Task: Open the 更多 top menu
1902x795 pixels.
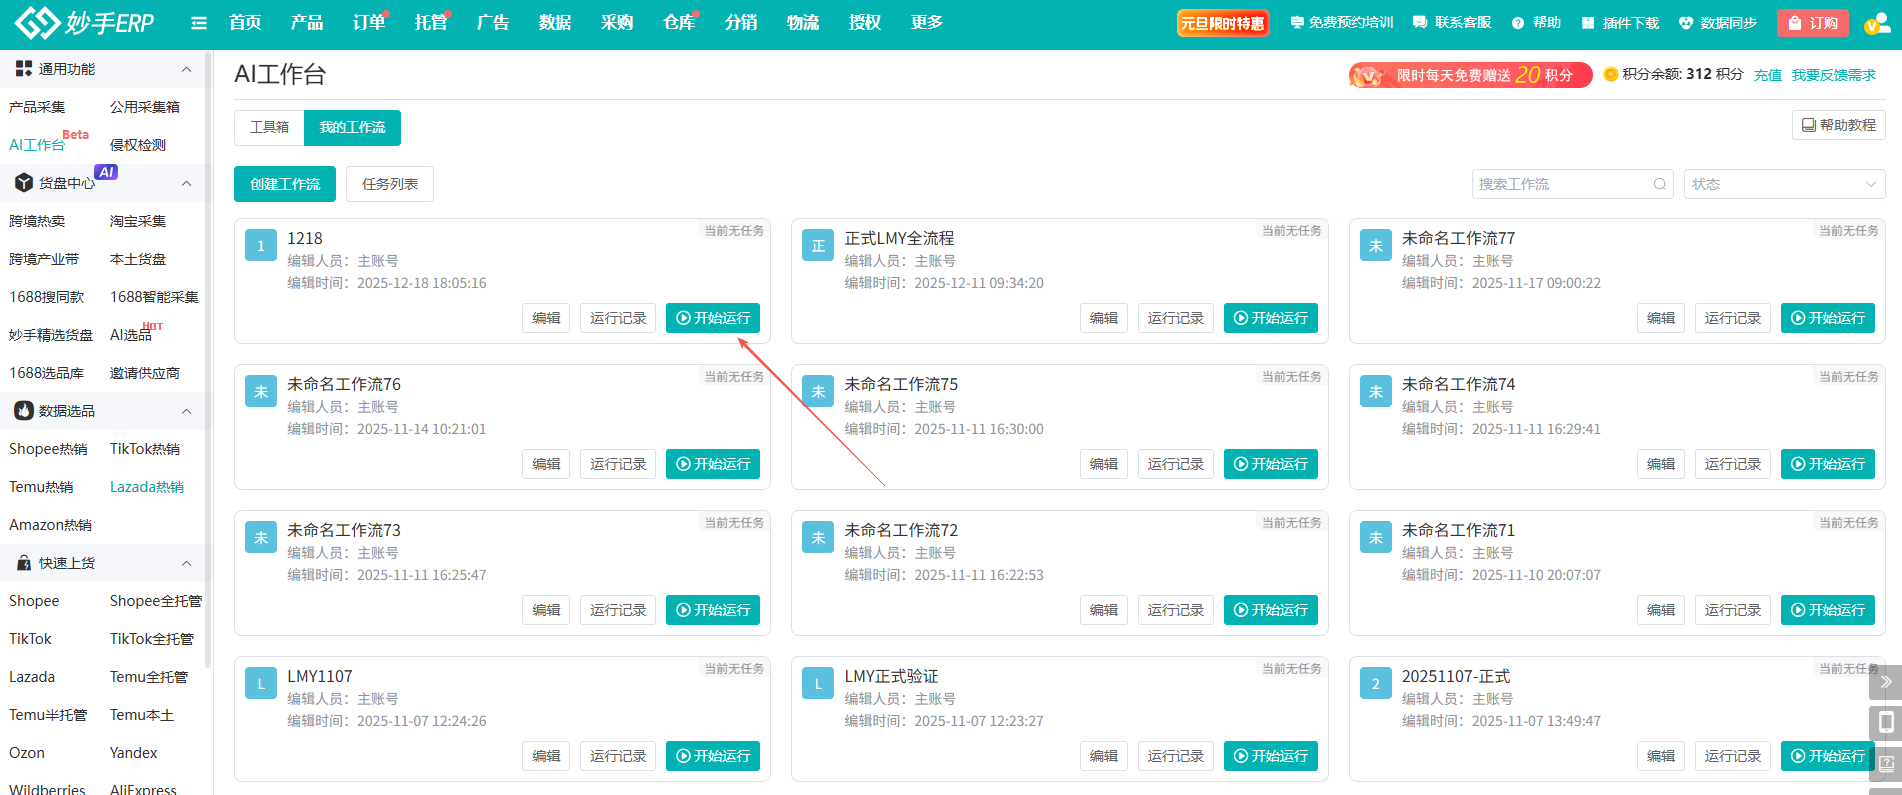Action: point(927,23)
